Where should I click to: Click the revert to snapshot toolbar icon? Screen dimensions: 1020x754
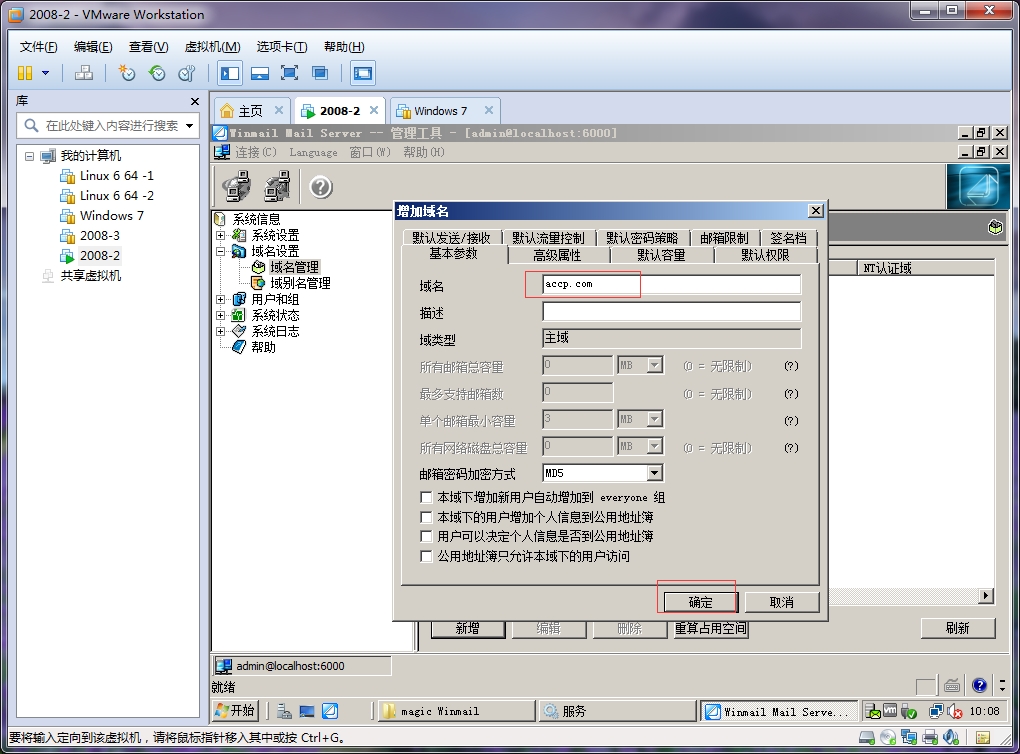(157, 73)
